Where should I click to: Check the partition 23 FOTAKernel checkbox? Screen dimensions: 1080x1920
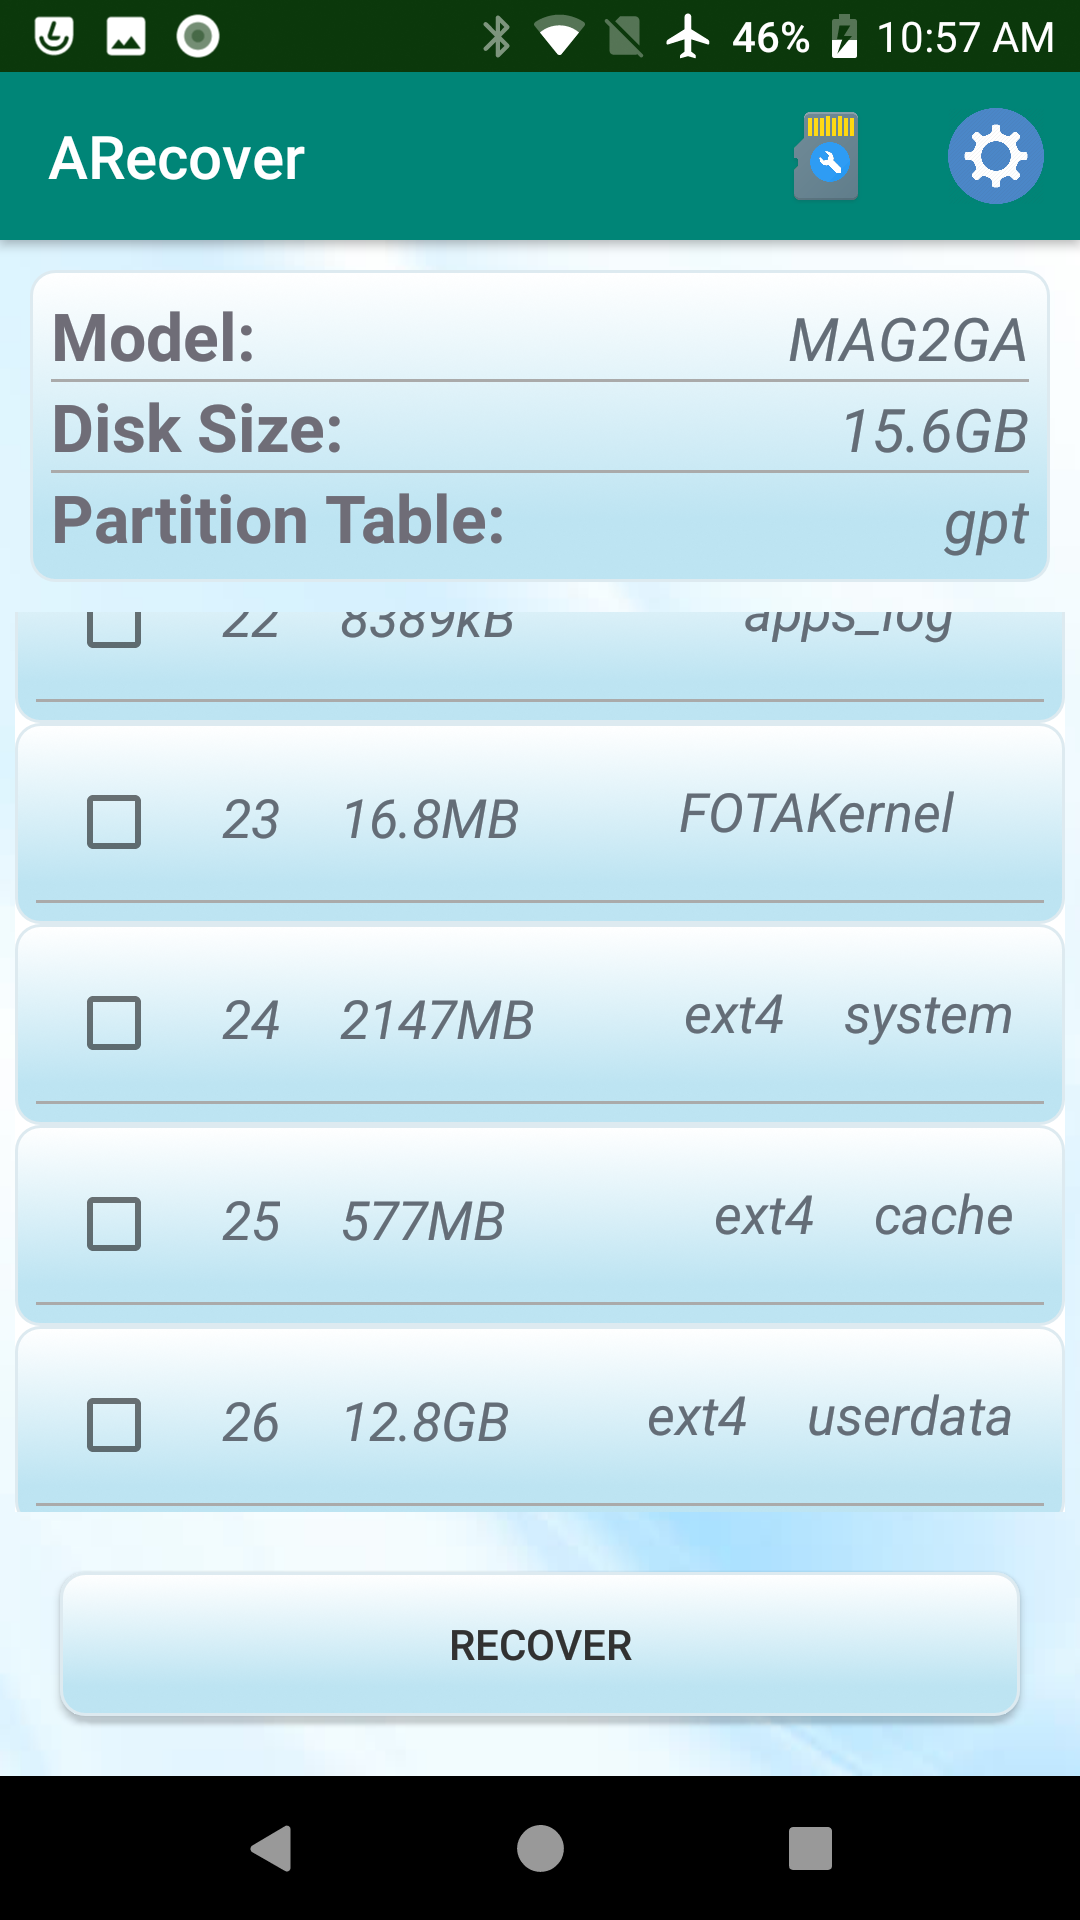[x=114, y=822]
